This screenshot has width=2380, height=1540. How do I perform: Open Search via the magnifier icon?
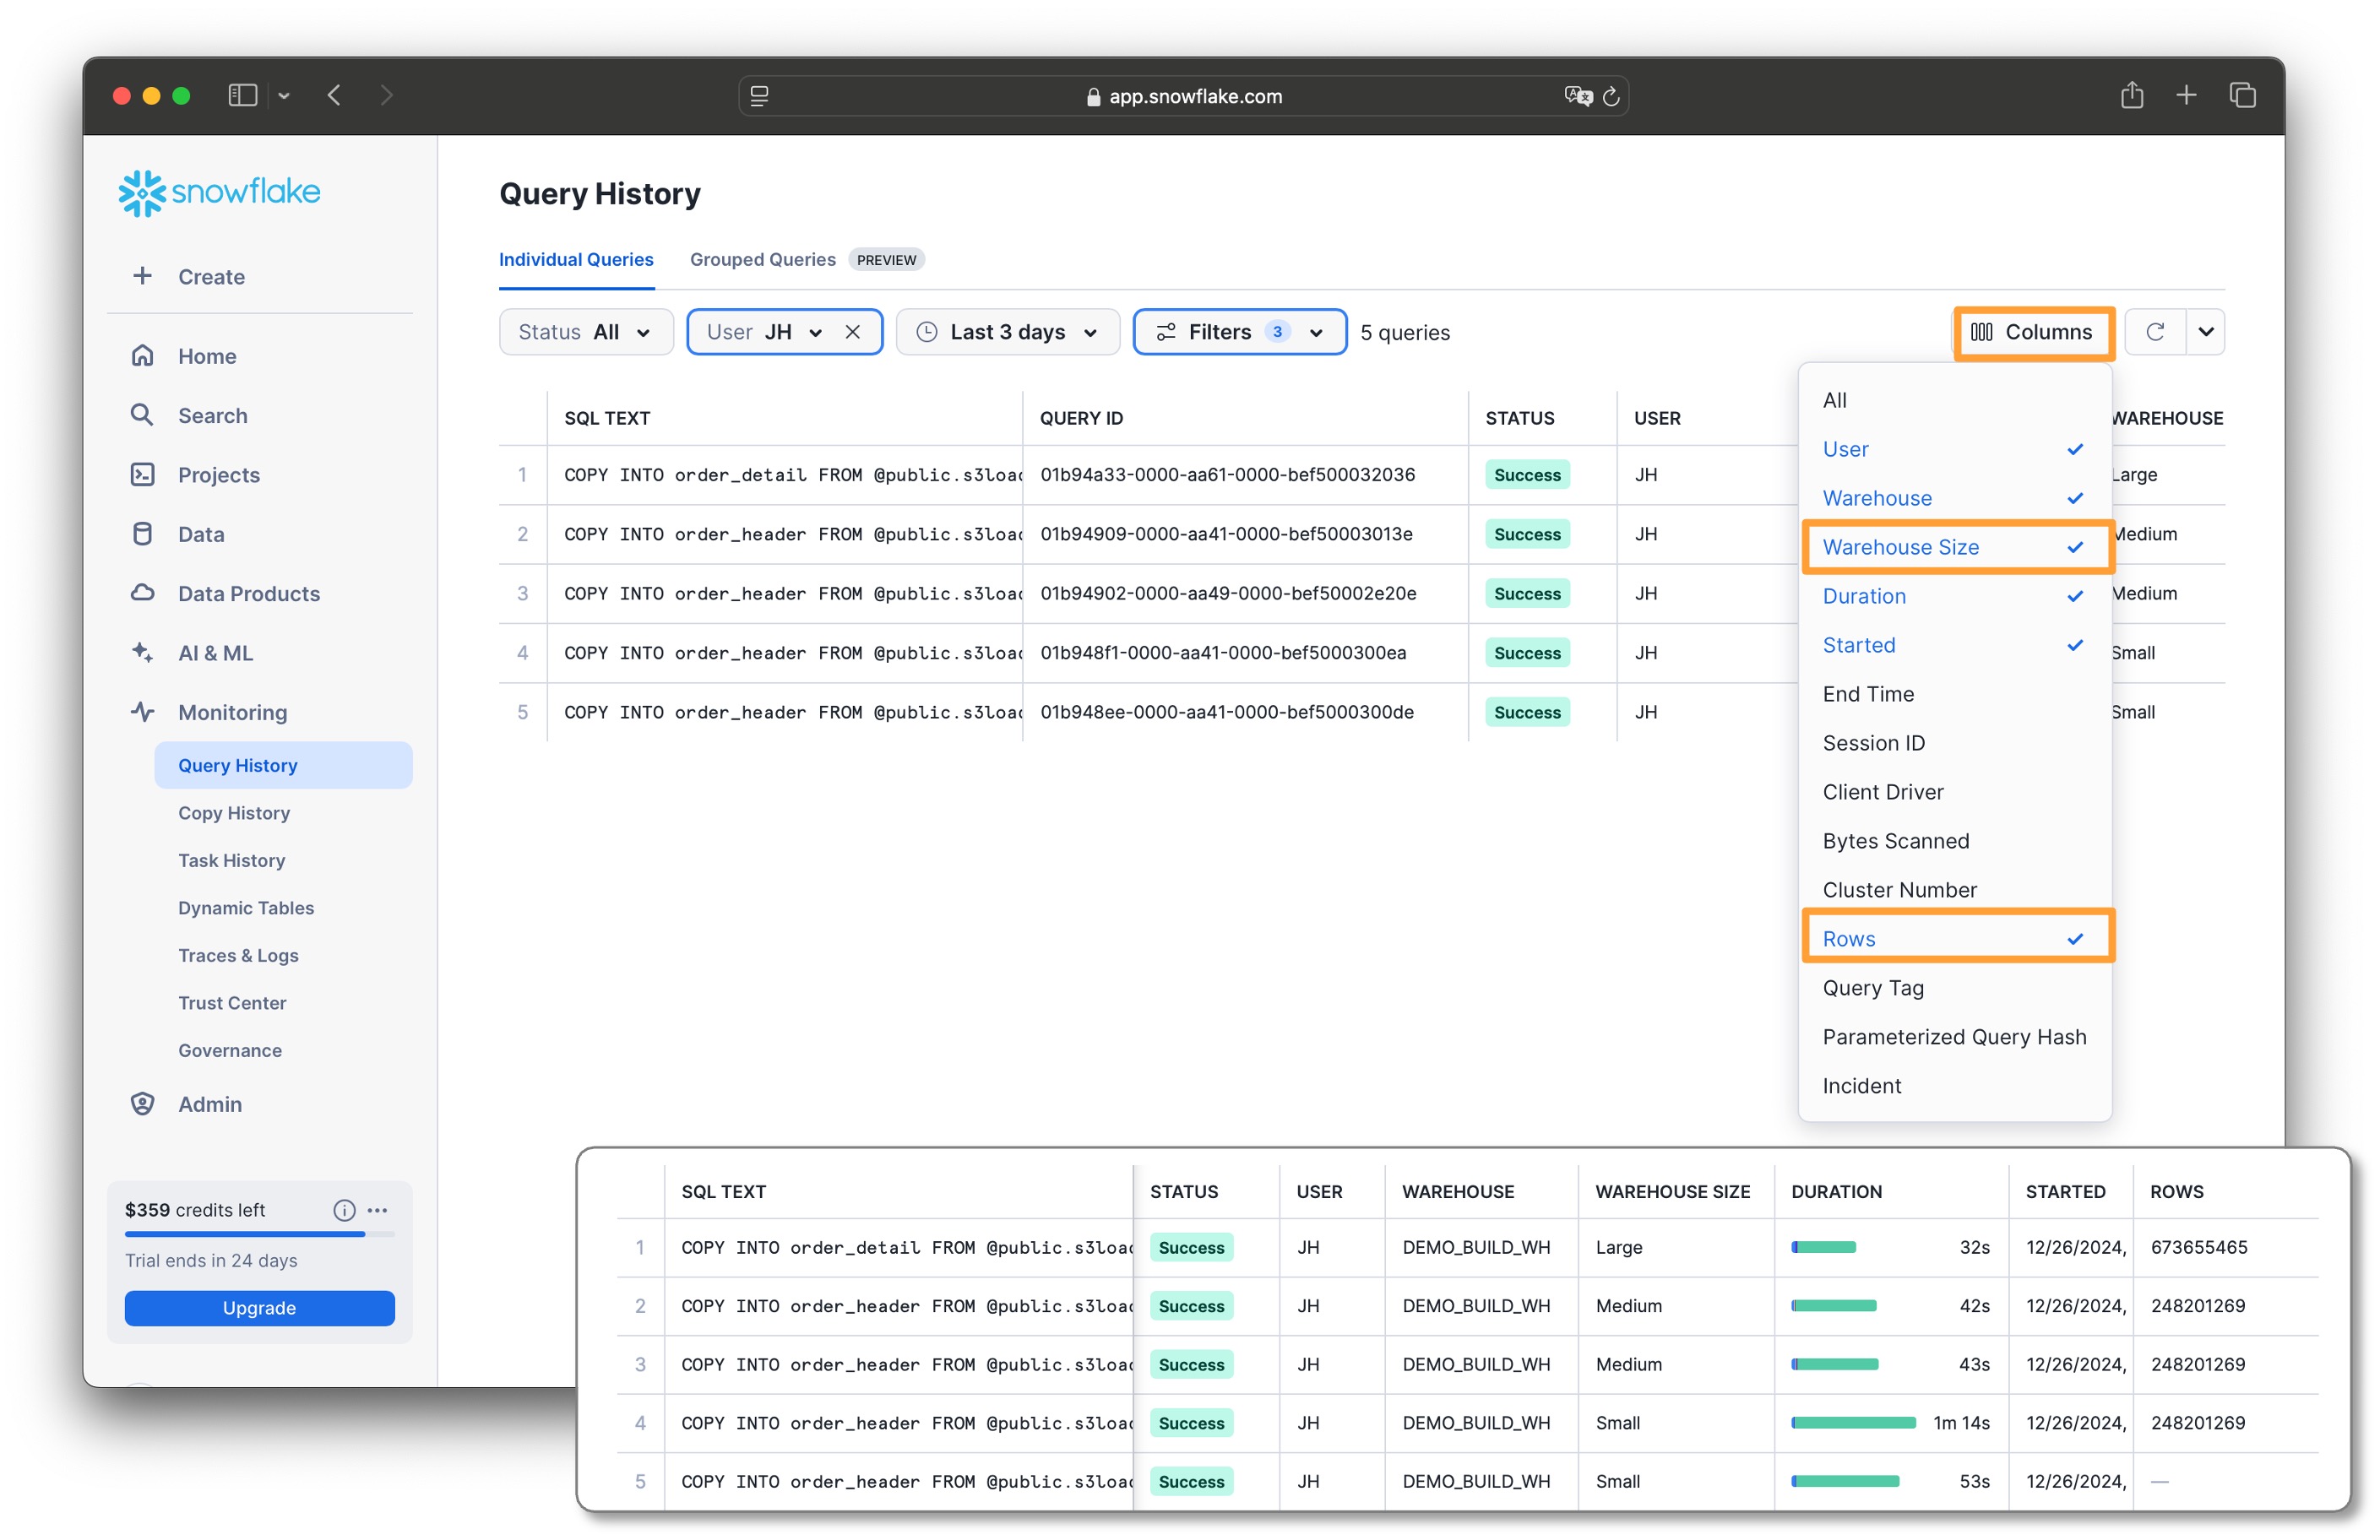pos(142,415)
